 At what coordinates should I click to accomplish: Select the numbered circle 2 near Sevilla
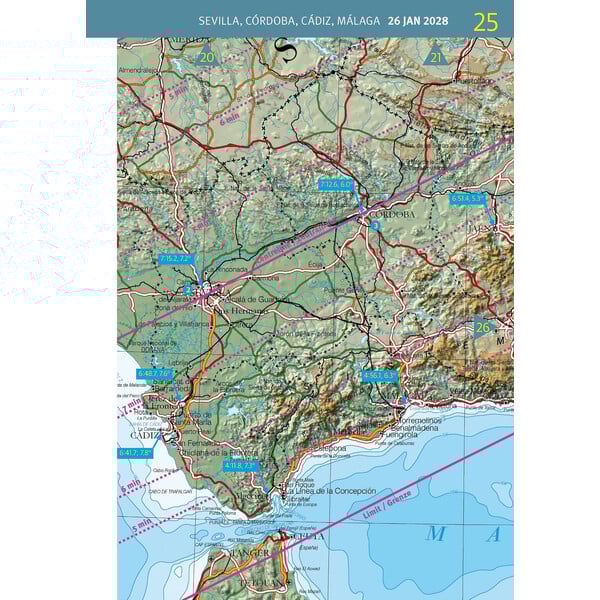[x=188, y=290]
